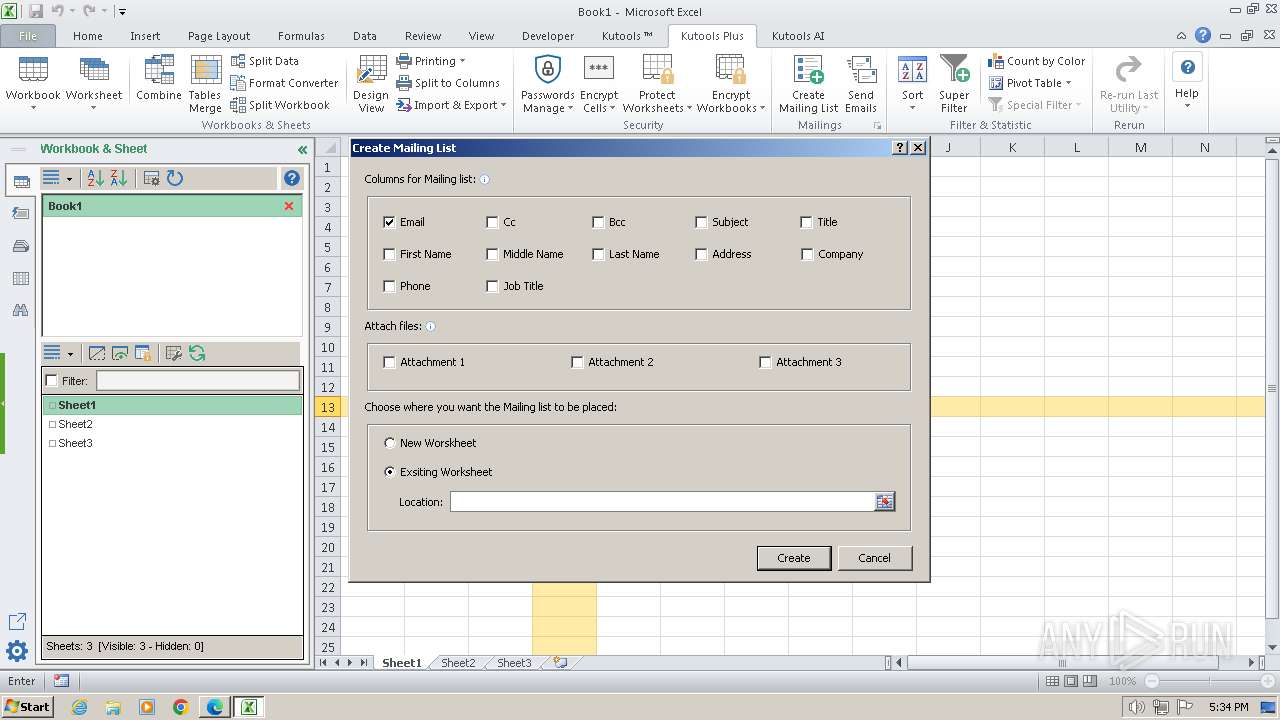Image resolution: width=1280 pixels, height=720 pixels.
Task: Enable the Company checkbox
Action: tap(807, 254)
